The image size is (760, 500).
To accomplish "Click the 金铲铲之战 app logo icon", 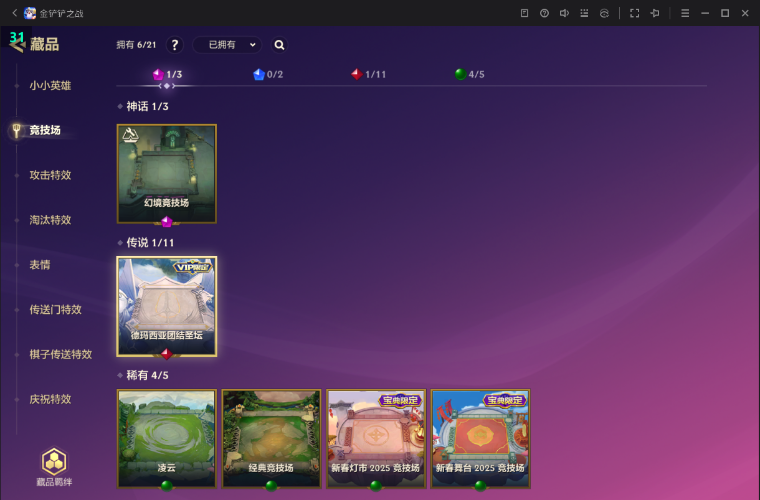I will tap(30, 13).
